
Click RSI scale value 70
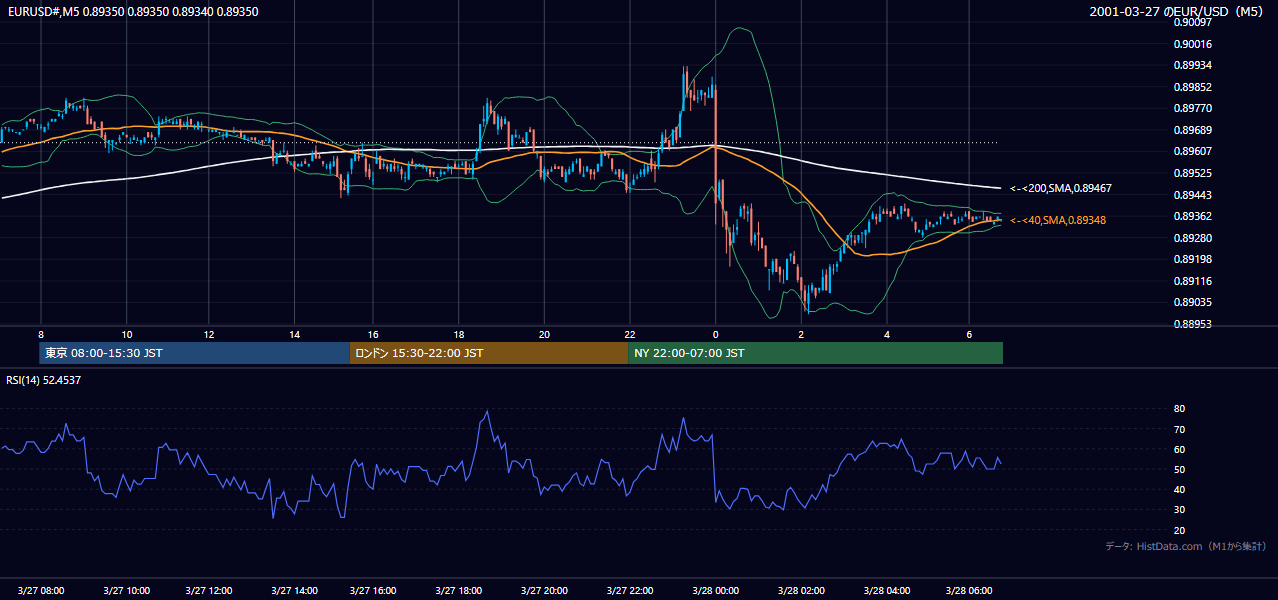[1180, 429]
